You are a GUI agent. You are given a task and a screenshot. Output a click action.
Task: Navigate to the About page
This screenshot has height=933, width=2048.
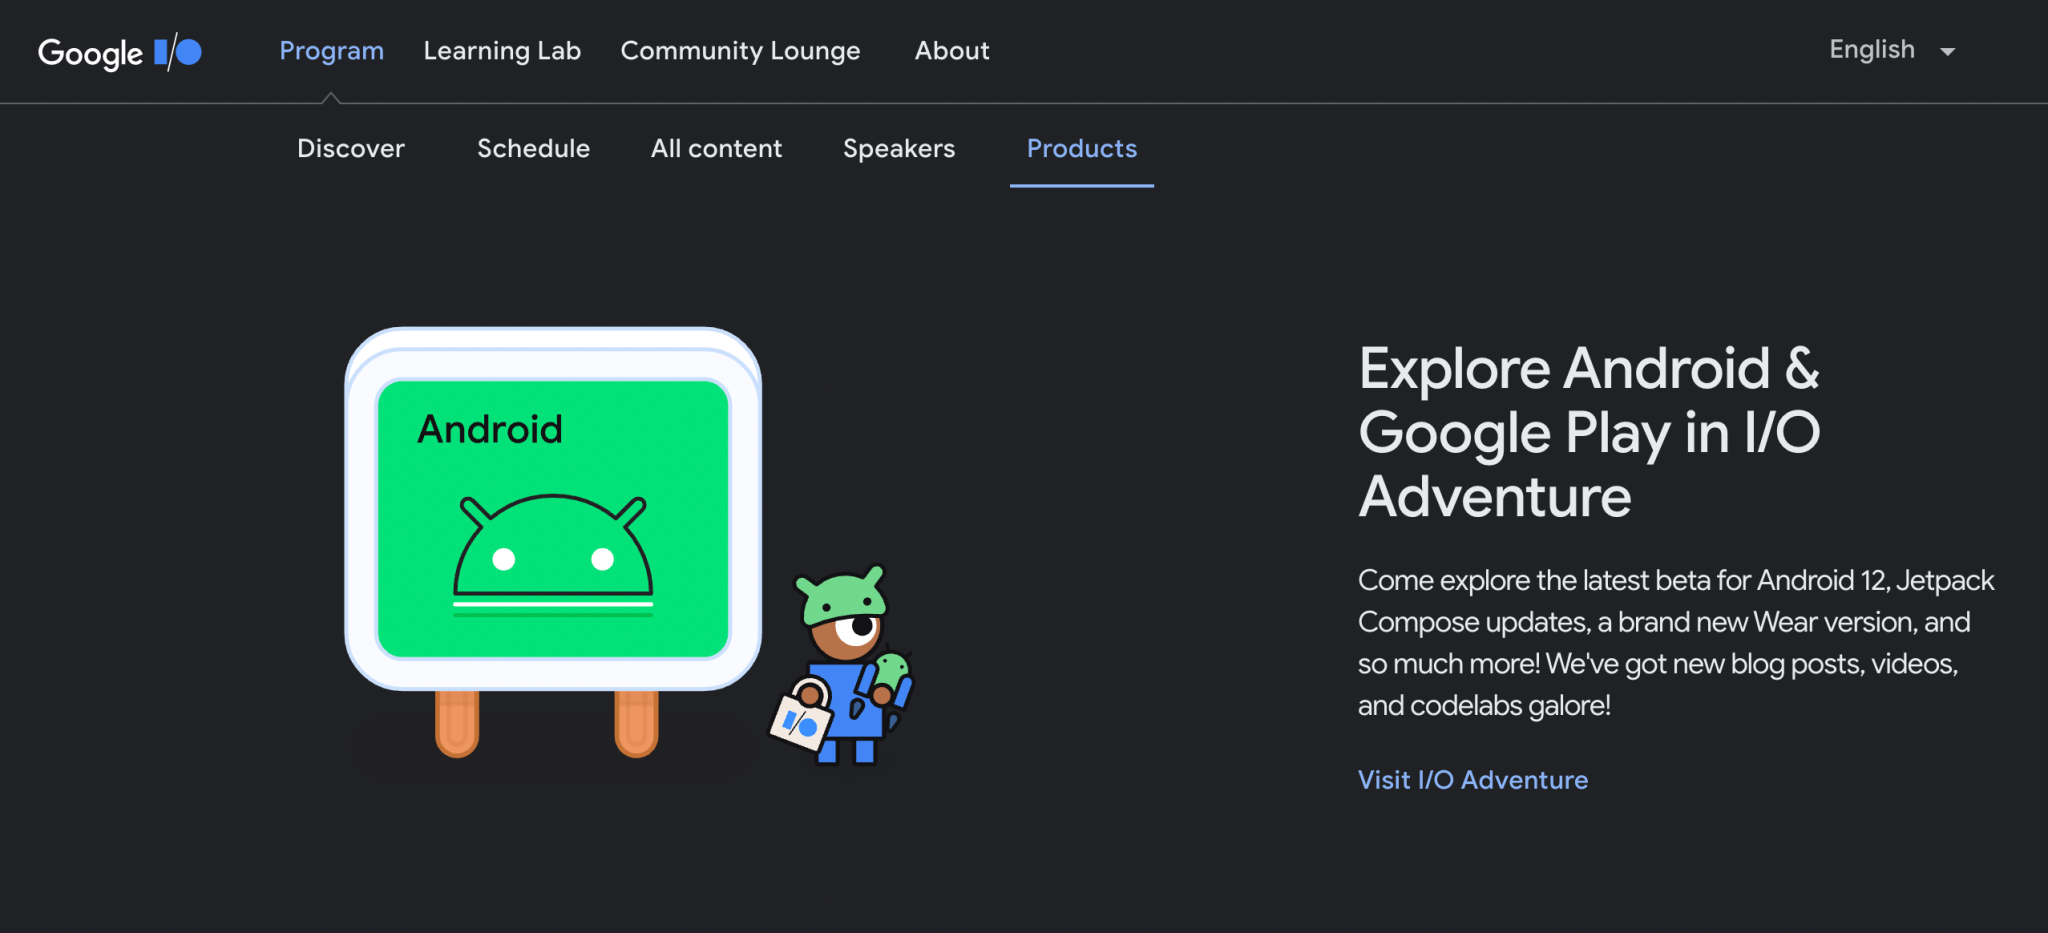(952, 51)
